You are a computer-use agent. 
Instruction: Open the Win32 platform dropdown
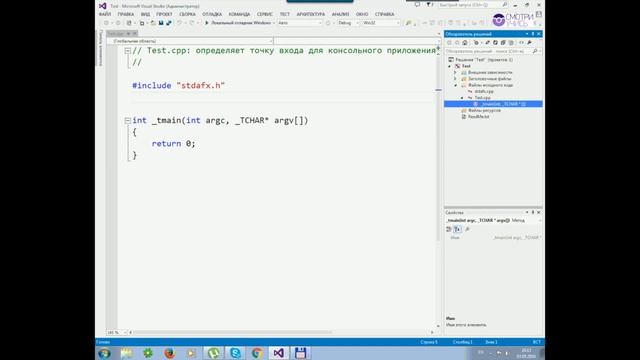point(381,23)
